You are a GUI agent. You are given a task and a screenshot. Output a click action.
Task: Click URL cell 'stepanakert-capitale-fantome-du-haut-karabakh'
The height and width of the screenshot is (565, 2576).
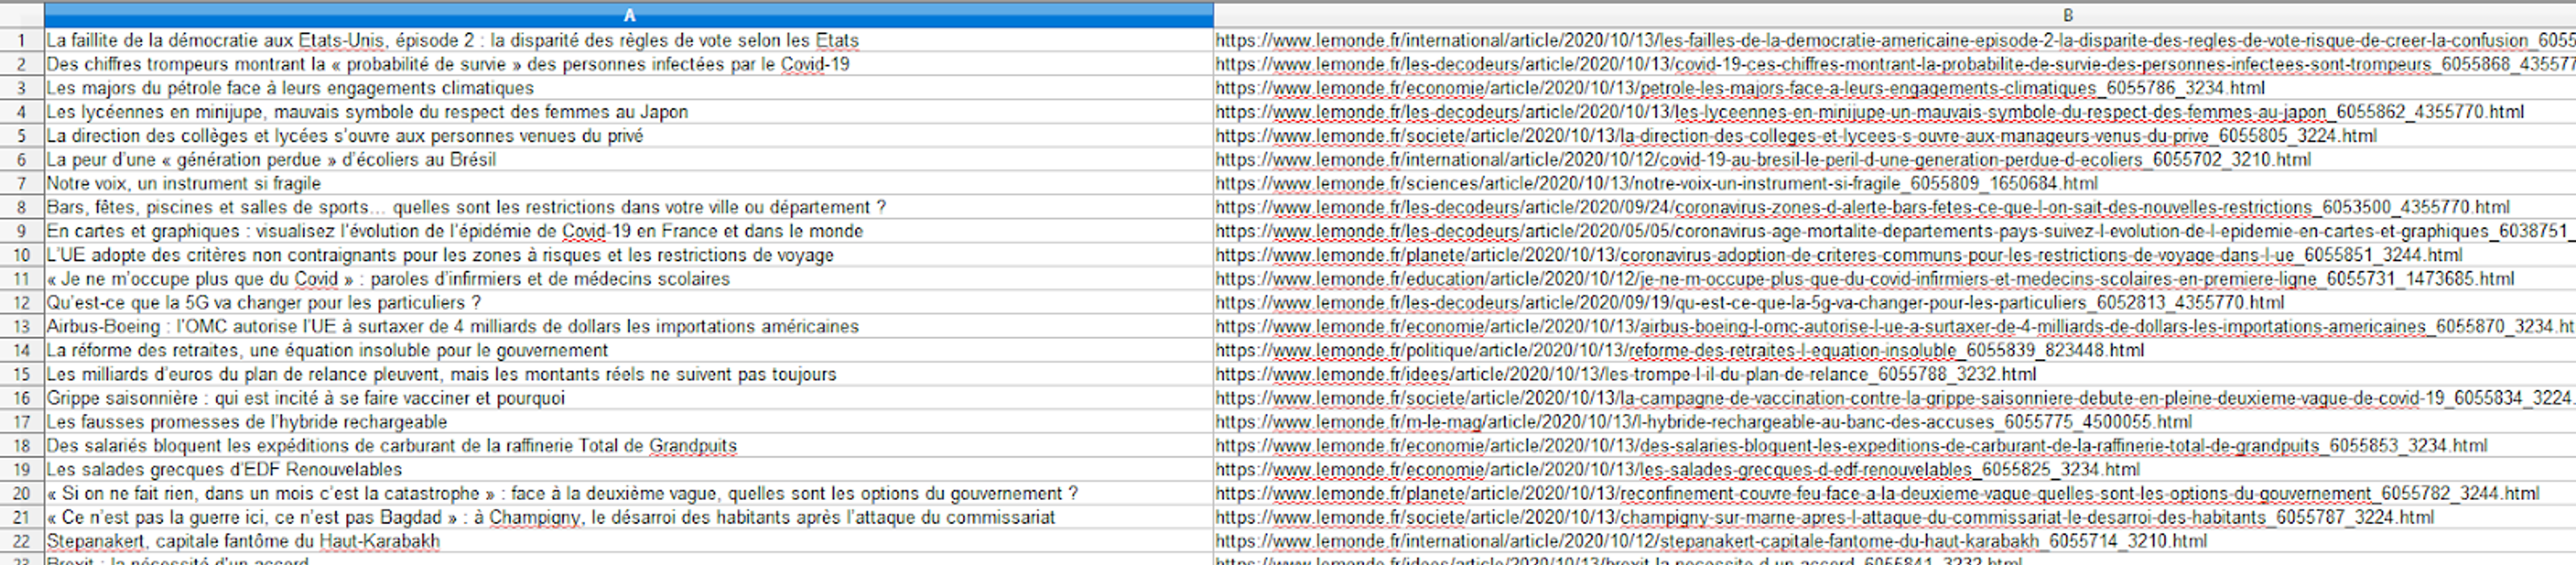[x=1895, y=541]
